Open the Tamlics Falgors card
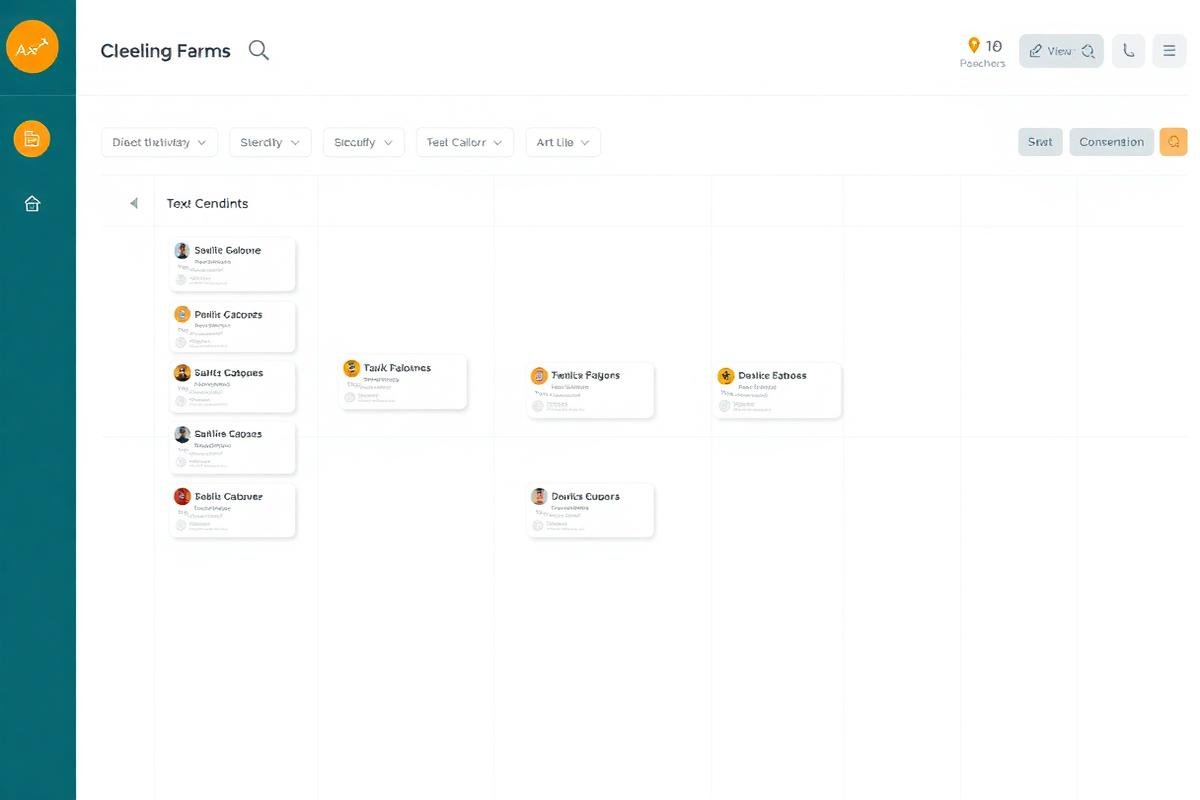1200x800 pixels. (x=591, y=390)
